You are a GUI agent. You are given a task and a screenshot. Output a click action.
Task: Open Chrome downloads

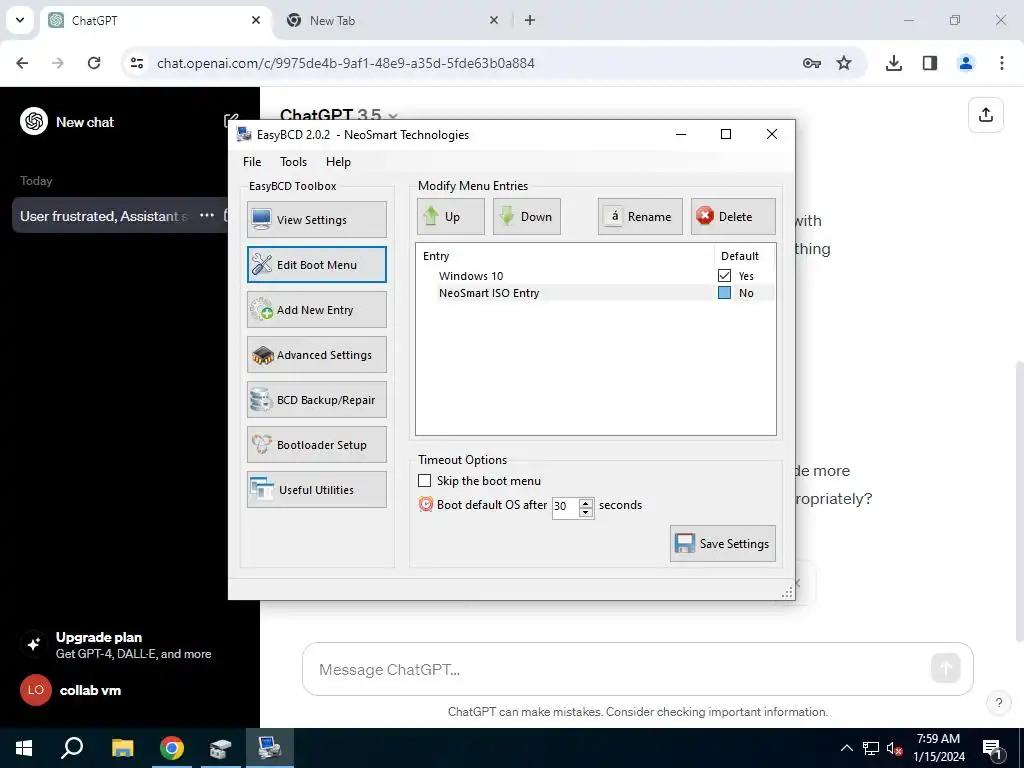click(894, 63)
